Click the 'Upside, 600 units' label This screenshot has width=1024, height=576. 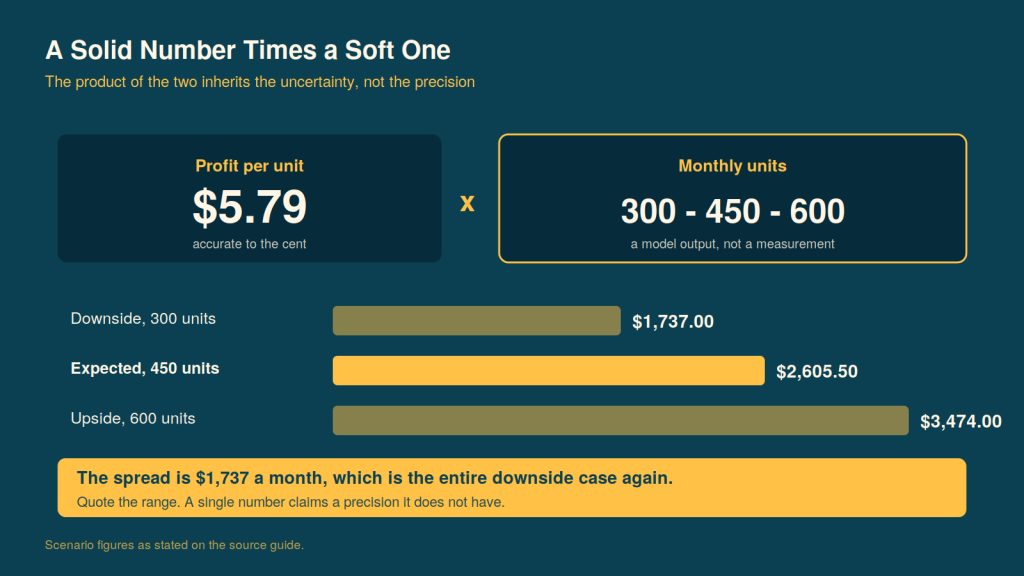click(x=133, y=419)
